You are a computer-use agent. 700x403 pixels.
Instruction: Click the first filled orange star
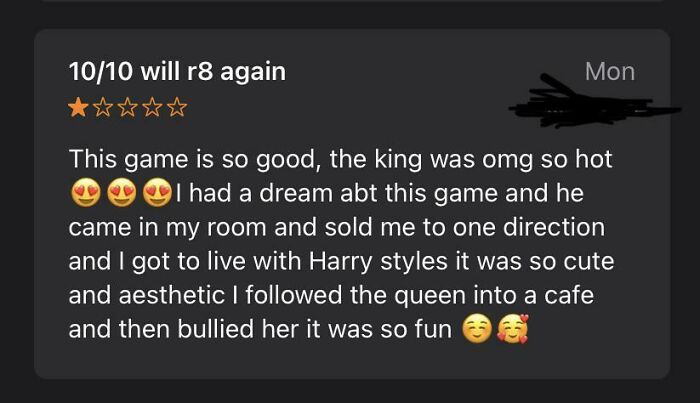coord(77,107)
